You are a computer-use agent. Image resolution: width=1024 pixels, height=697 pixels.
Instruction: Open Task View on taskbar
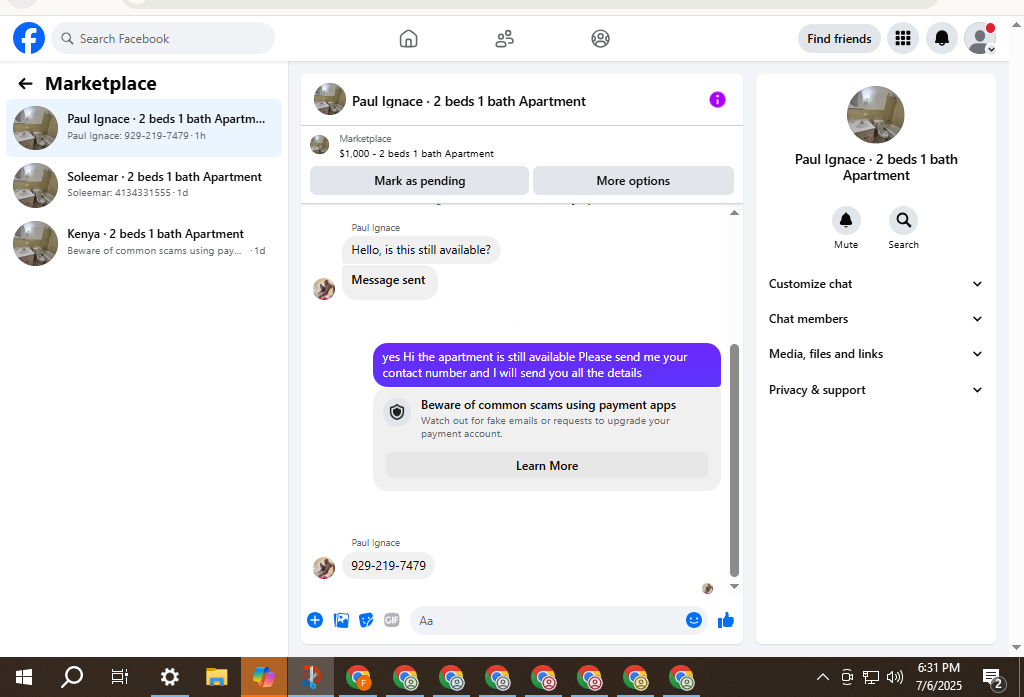tap(120, 677)
